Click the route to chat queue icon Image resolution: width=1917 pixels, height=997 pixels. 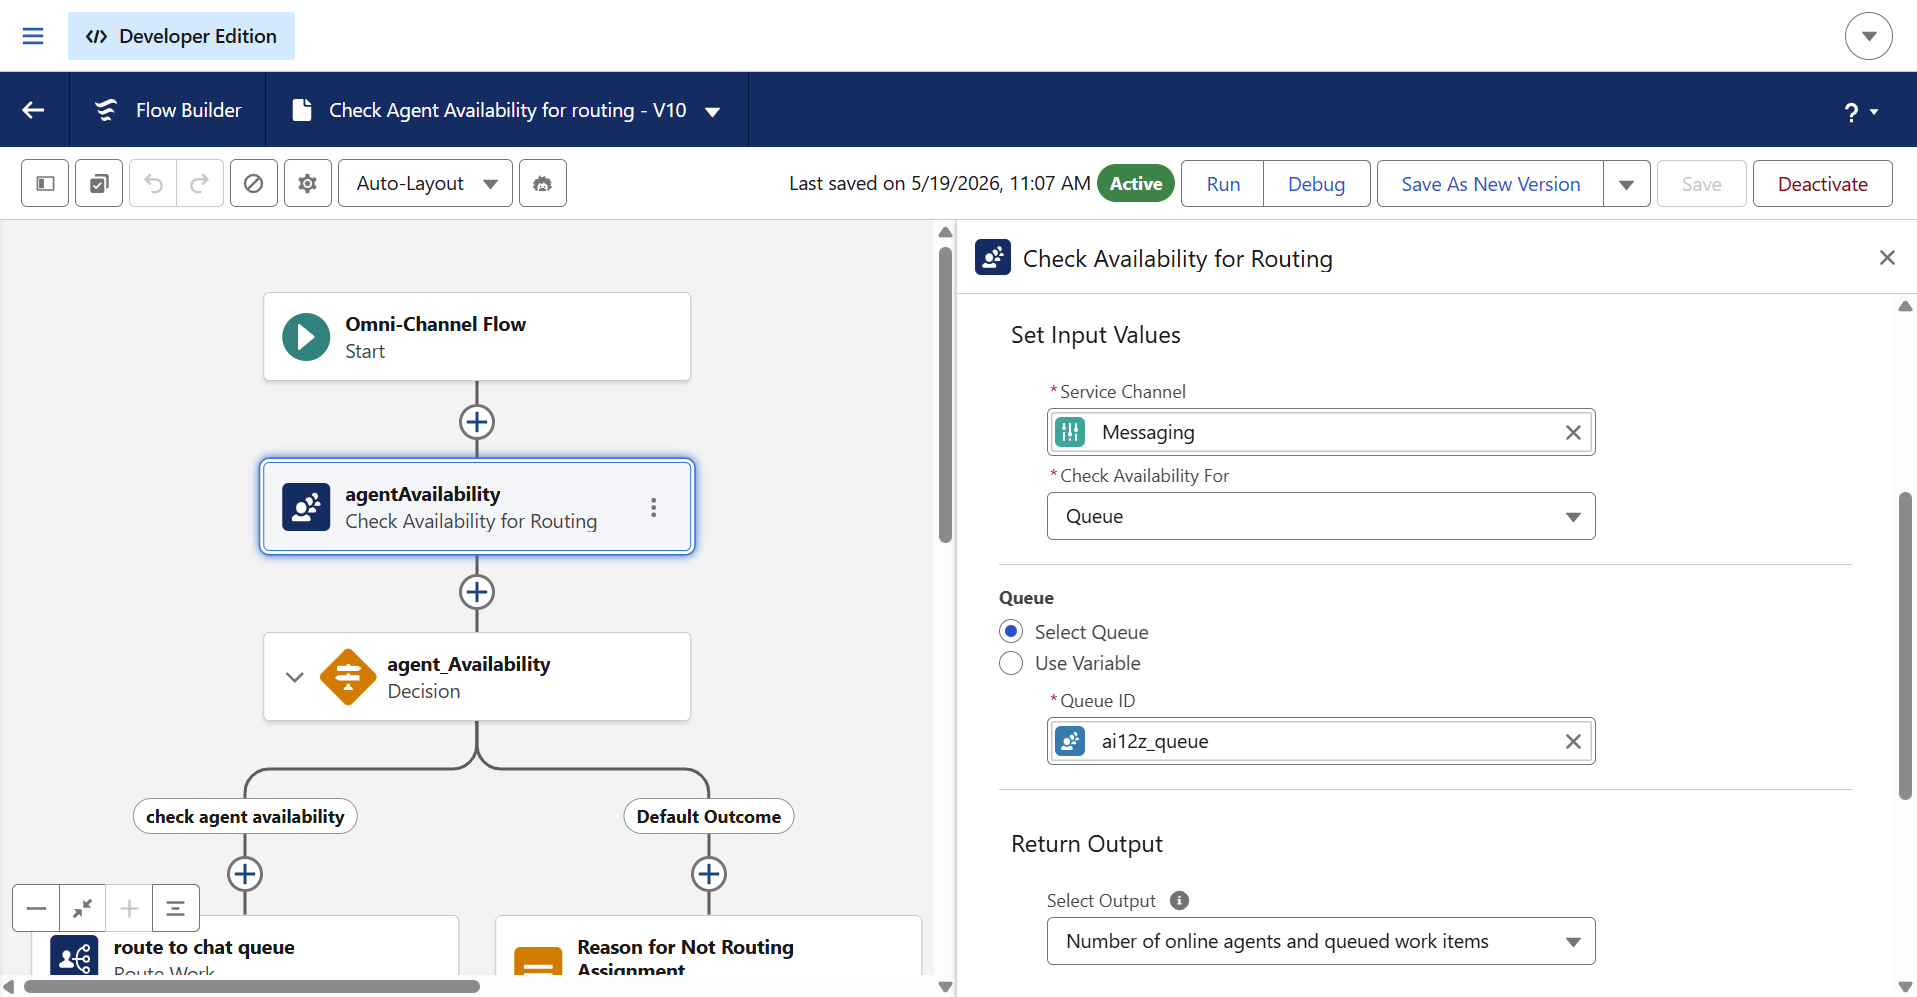click(74, 957)
